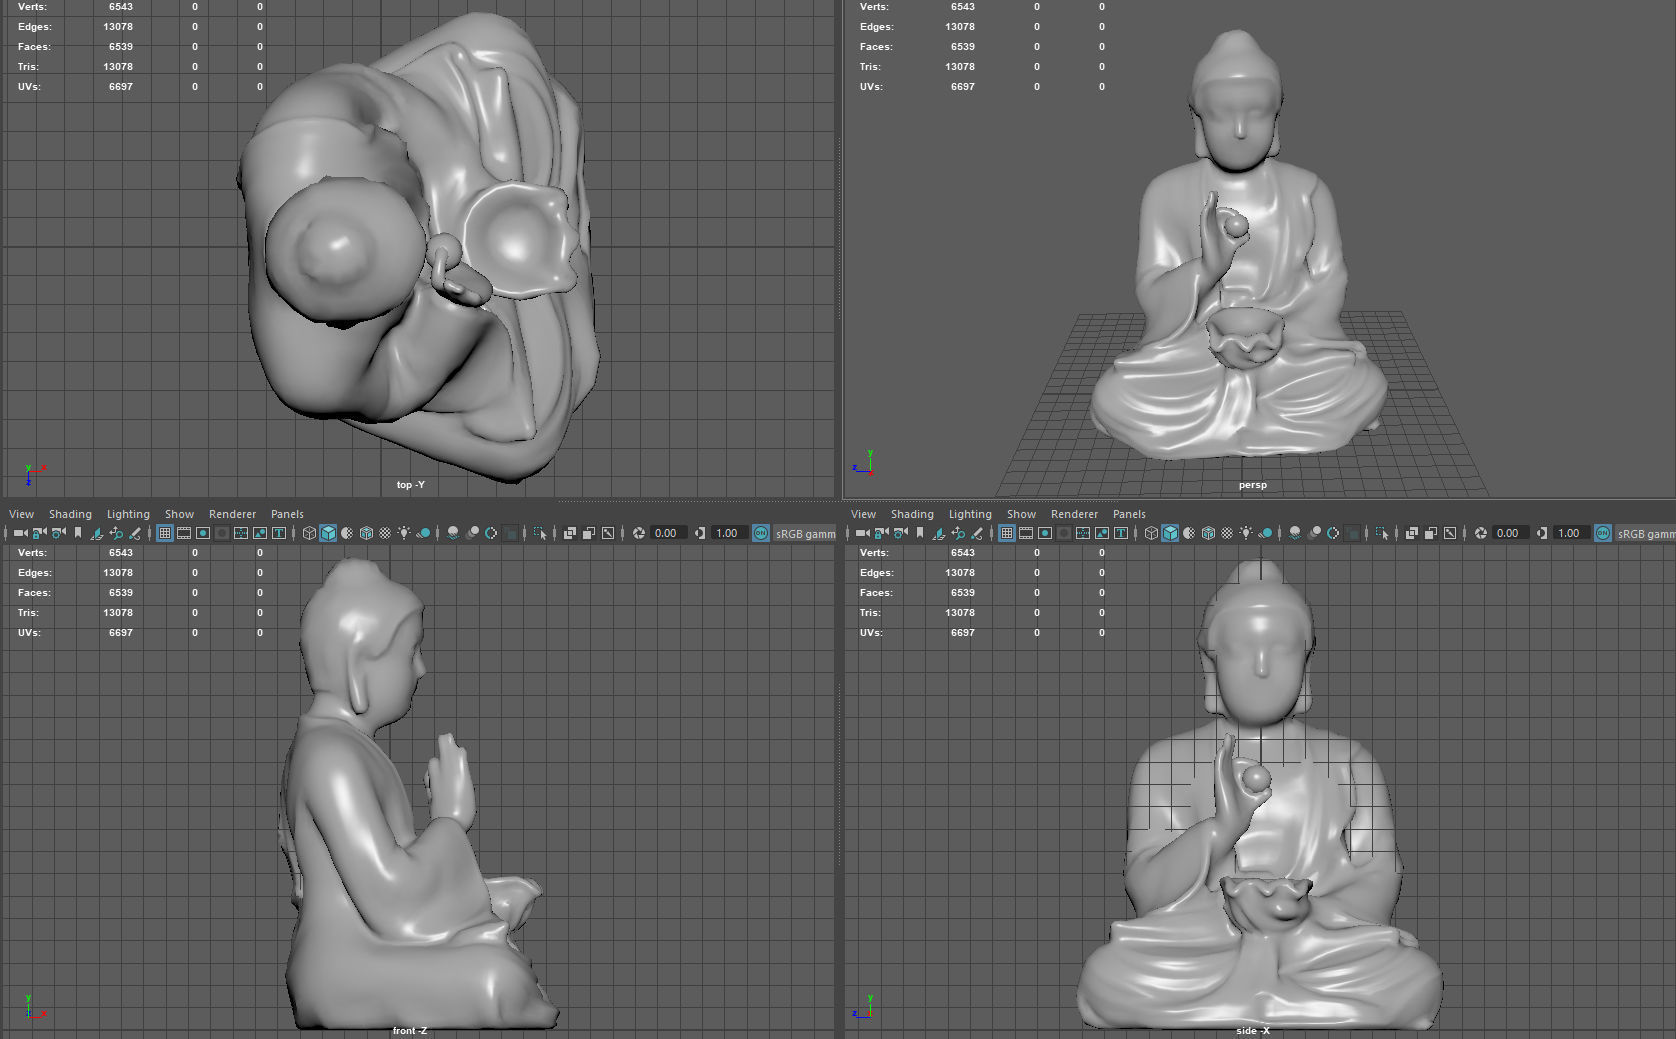Viewport: 1676px width, 1039px height.
Task: Enable Wireframe on Shaded in front -Z panel
Action: [366, 533]
